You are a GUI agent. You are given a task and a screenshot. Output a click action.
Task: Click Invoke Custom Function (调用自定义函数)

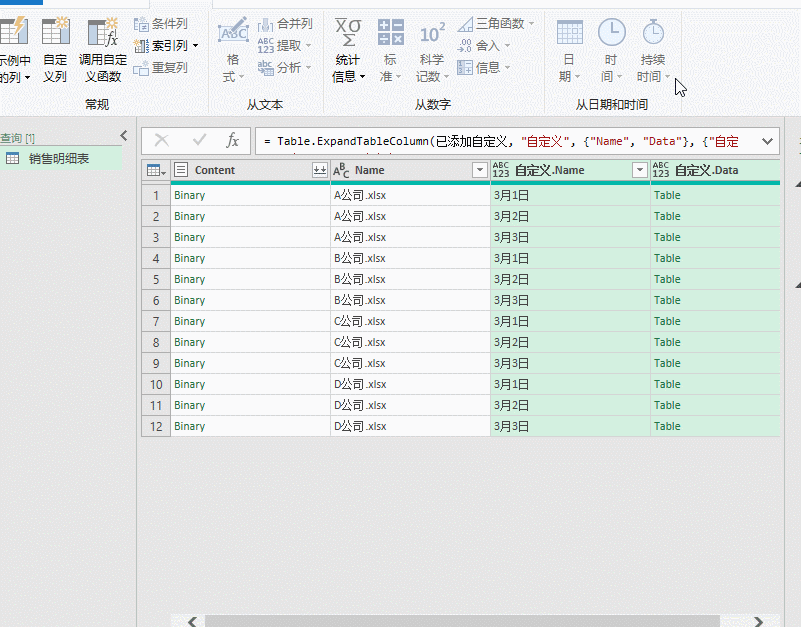[103, 50]
